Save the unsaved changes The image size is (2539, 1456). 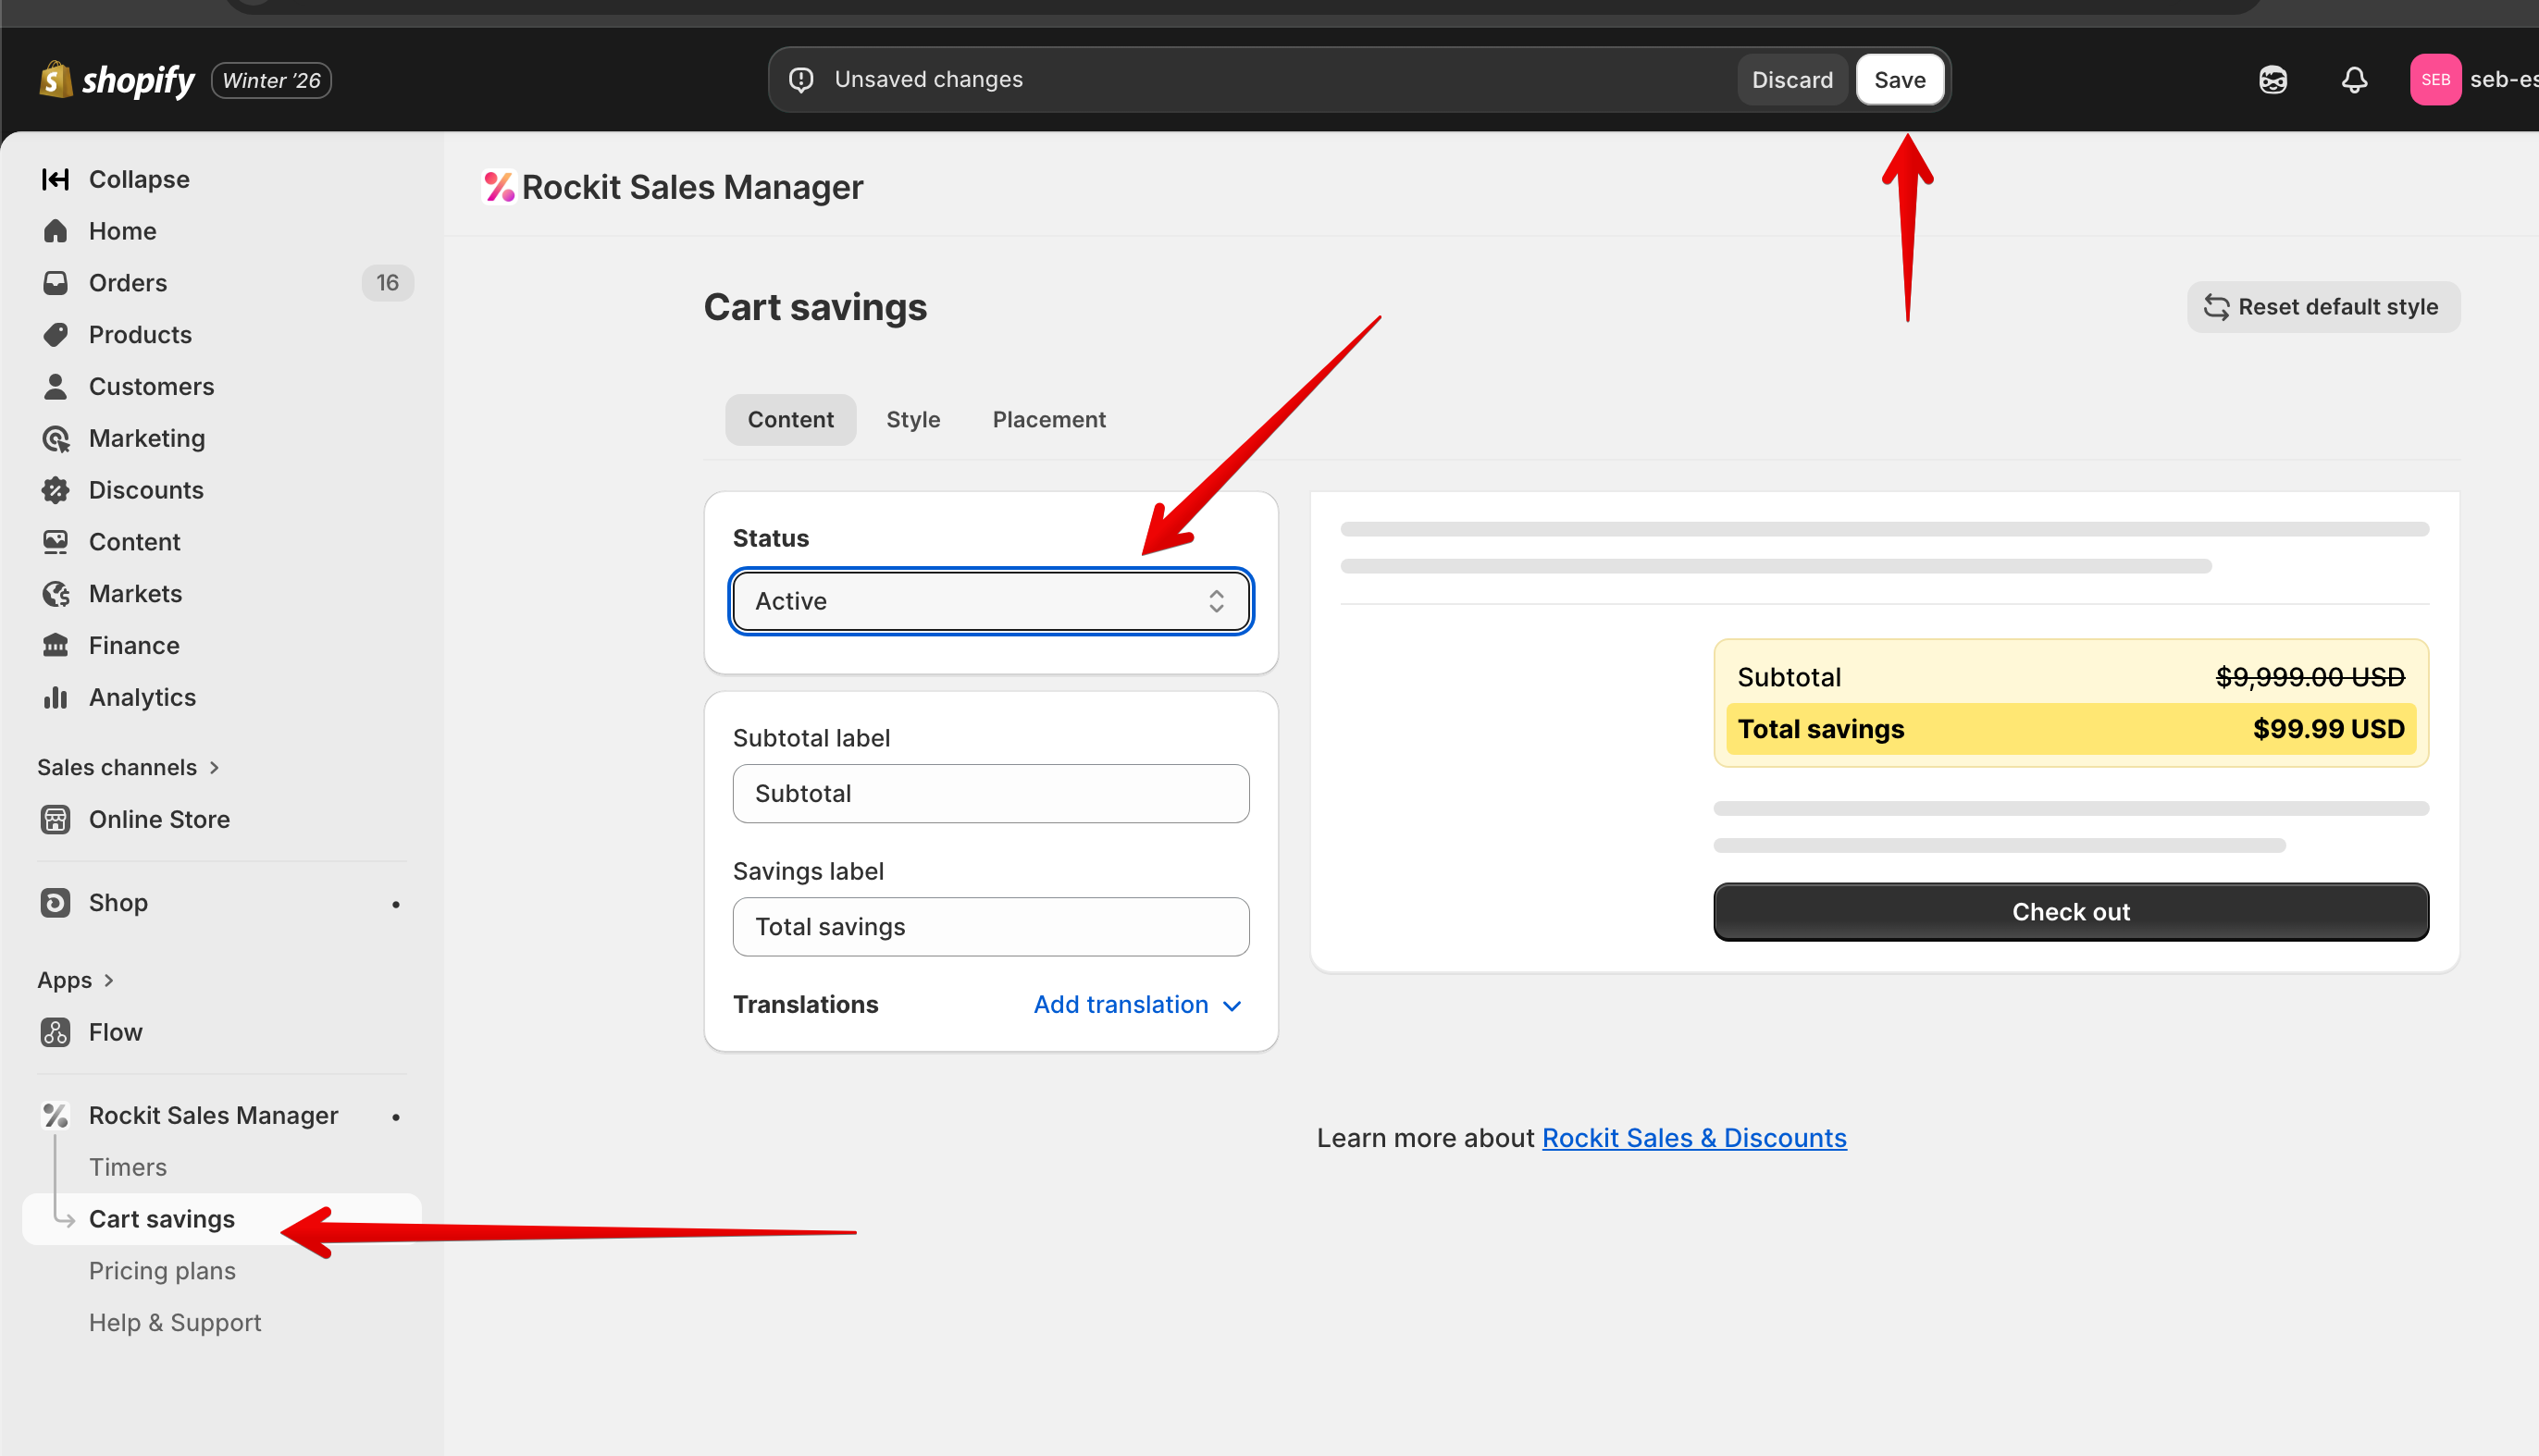[x=1899, y=80]
